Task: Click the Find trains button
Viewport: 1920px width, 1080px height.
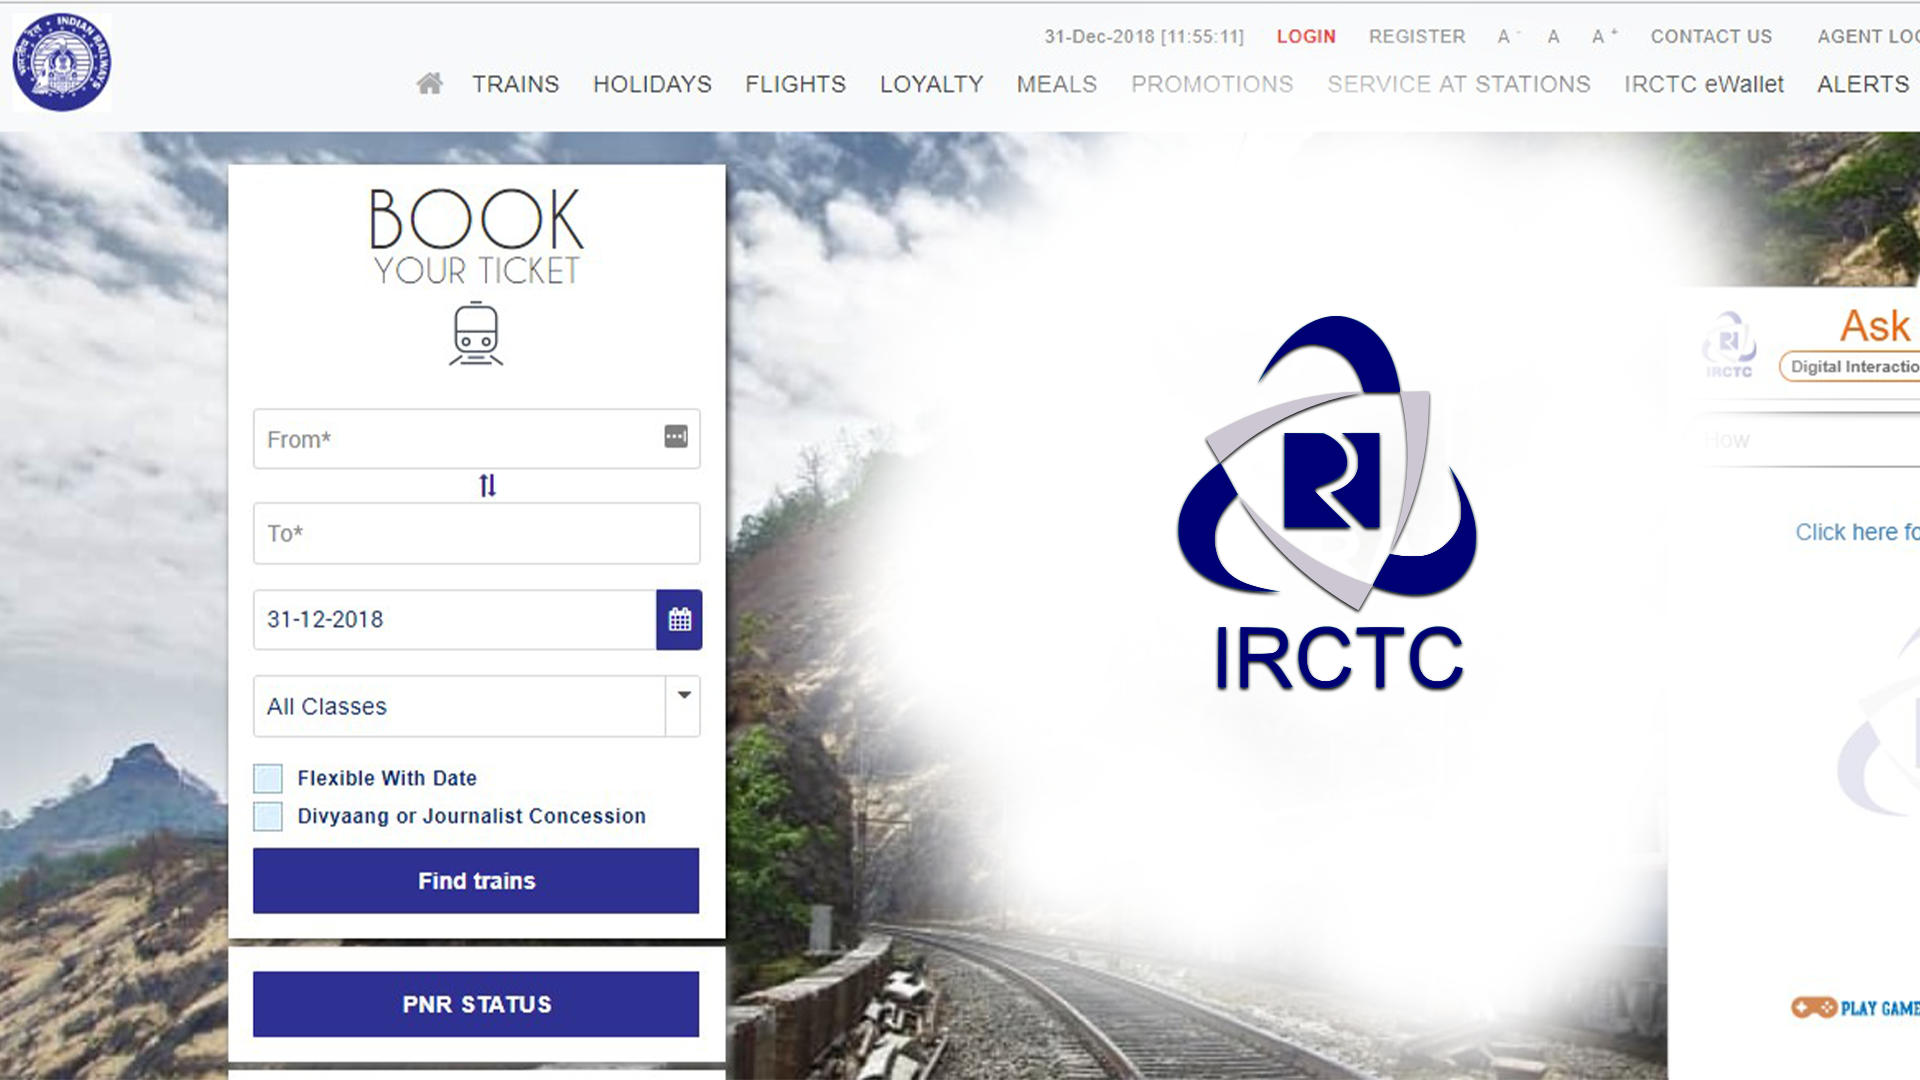Action: click(476, 881)
